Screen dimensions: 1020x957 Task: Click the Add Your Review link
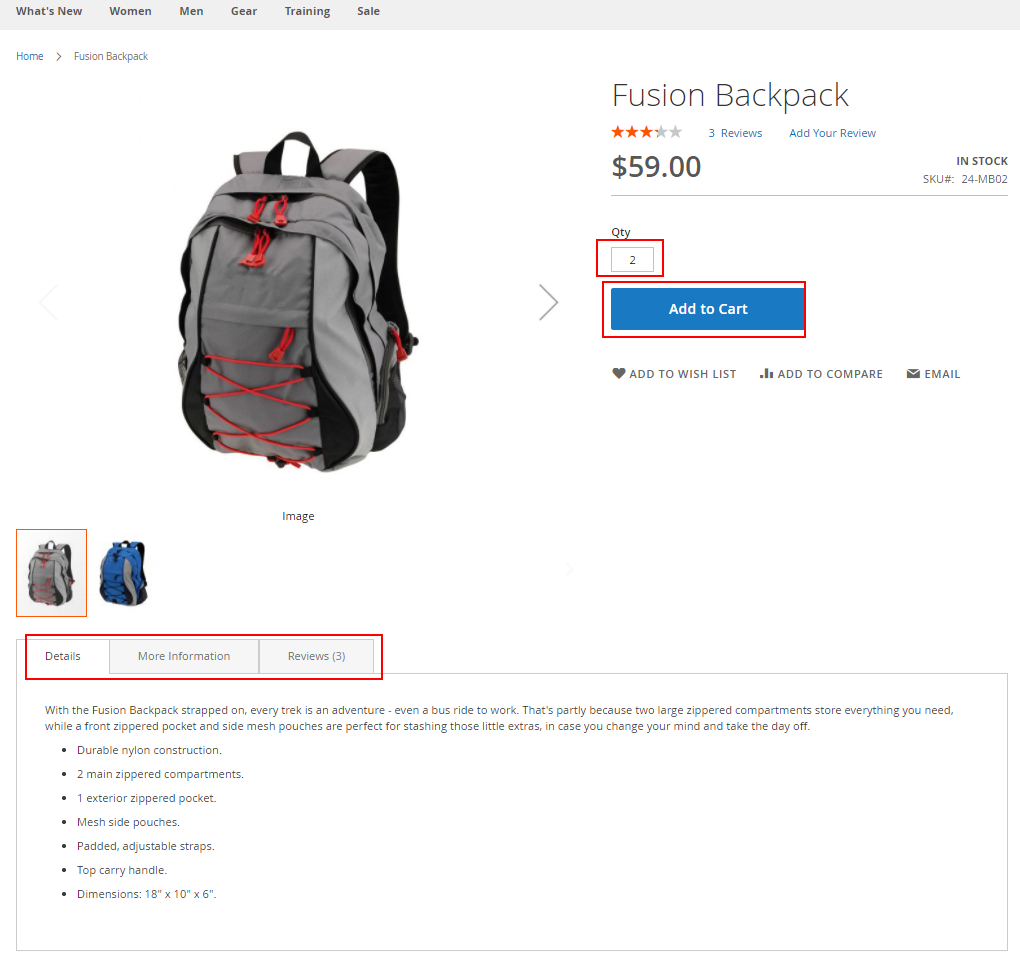click(x=832, y=133)
